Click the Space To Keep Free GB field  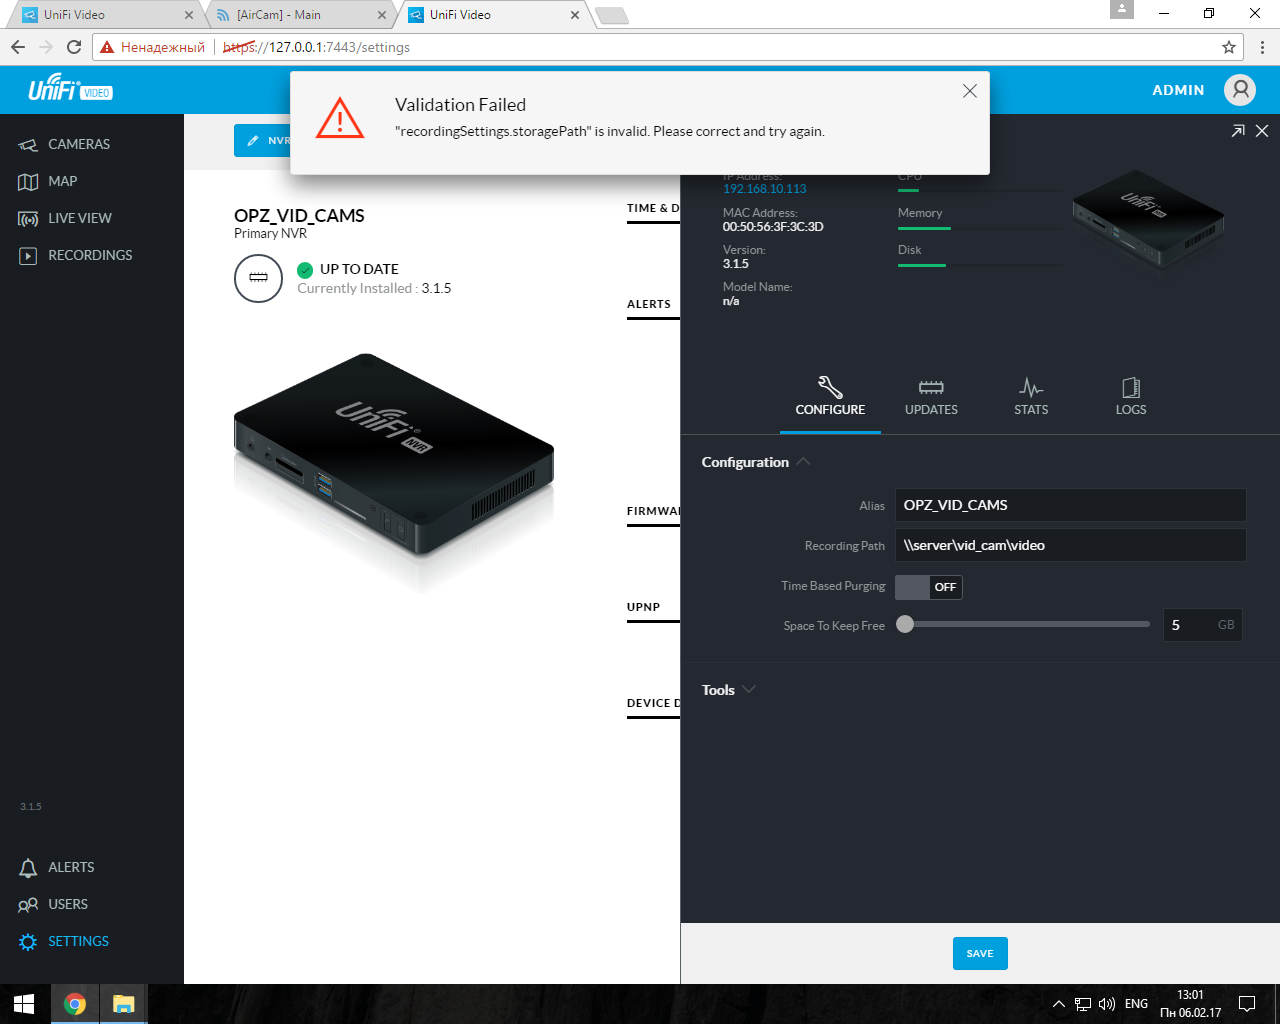click(x=1202, y=625)
